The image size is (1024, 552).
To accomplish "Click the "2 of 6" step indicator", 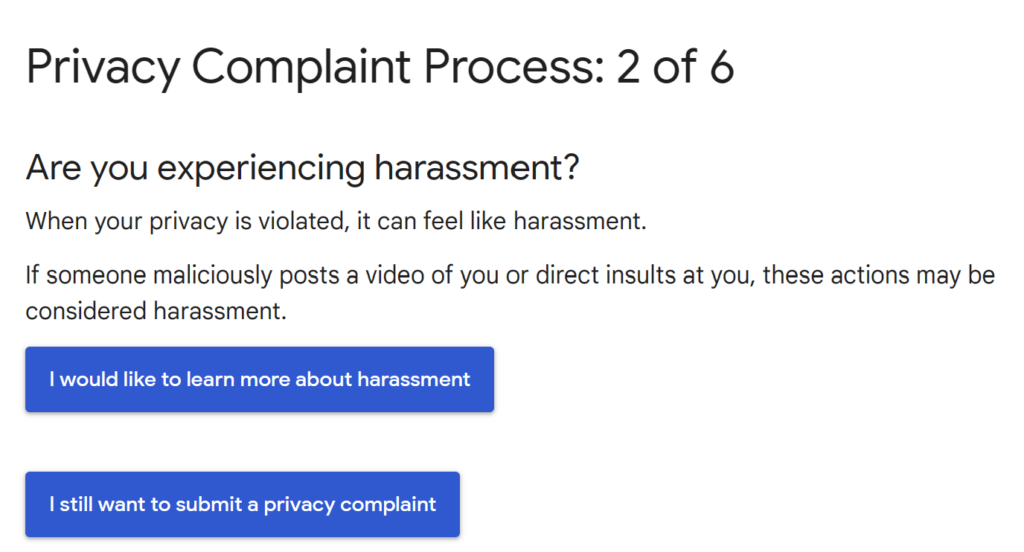I will pos(675,67).
